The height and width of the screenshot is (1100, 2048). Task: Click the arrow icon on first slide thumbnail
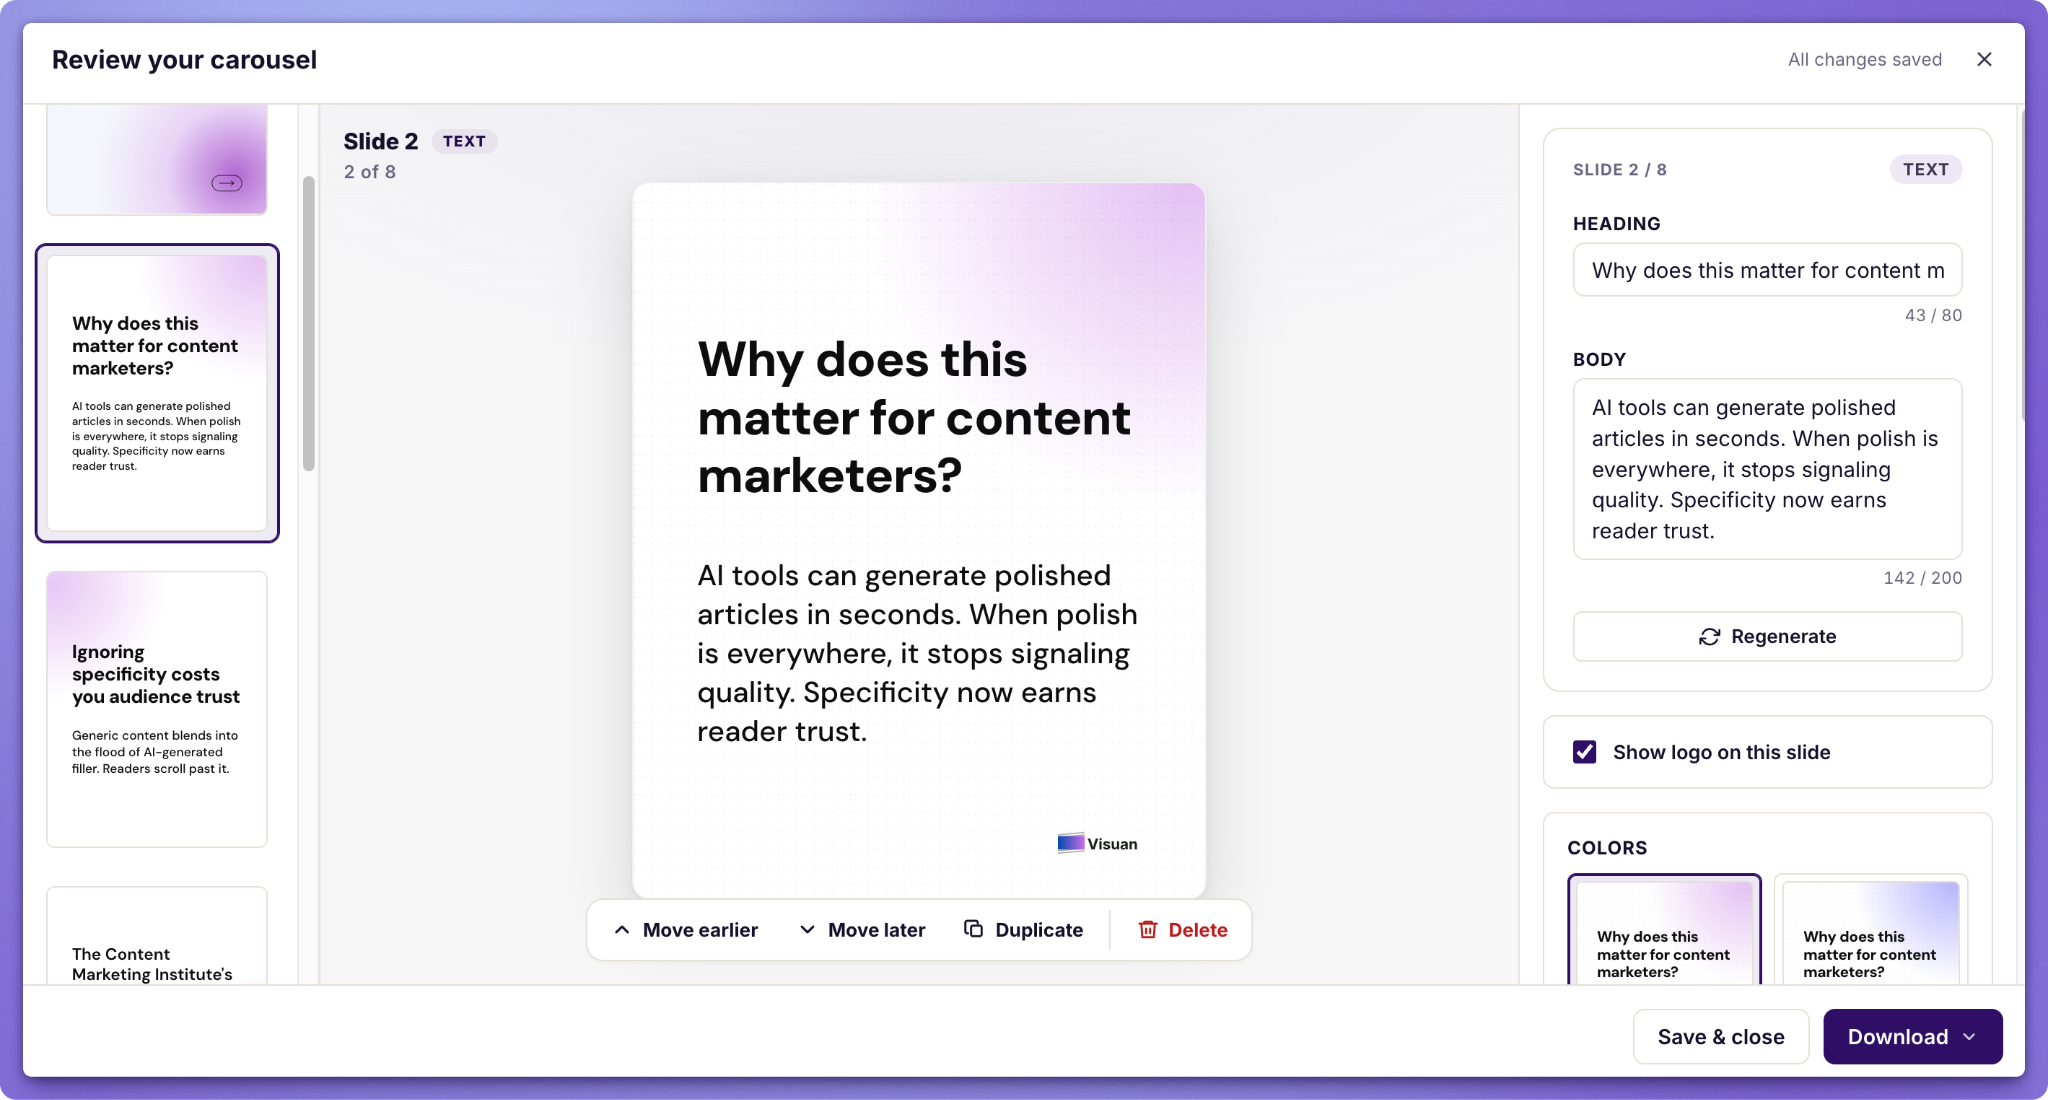(227, 183)
